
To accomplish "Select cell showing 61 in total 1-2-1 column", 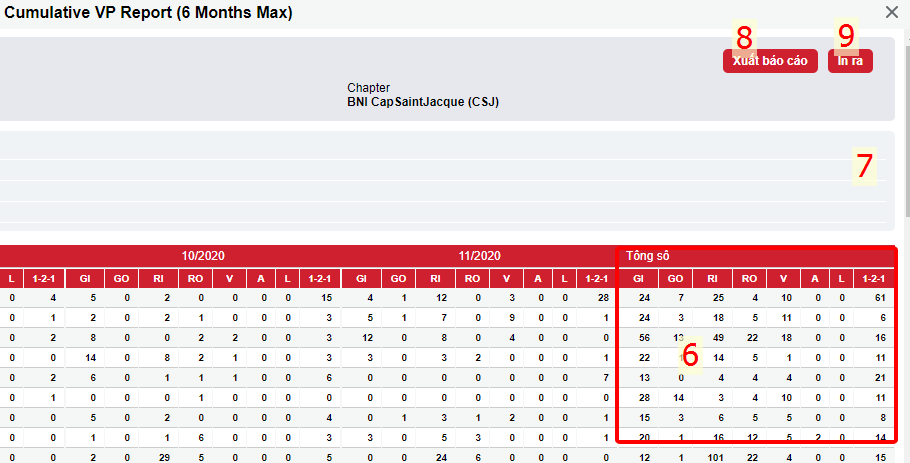I will pos(880,298).
